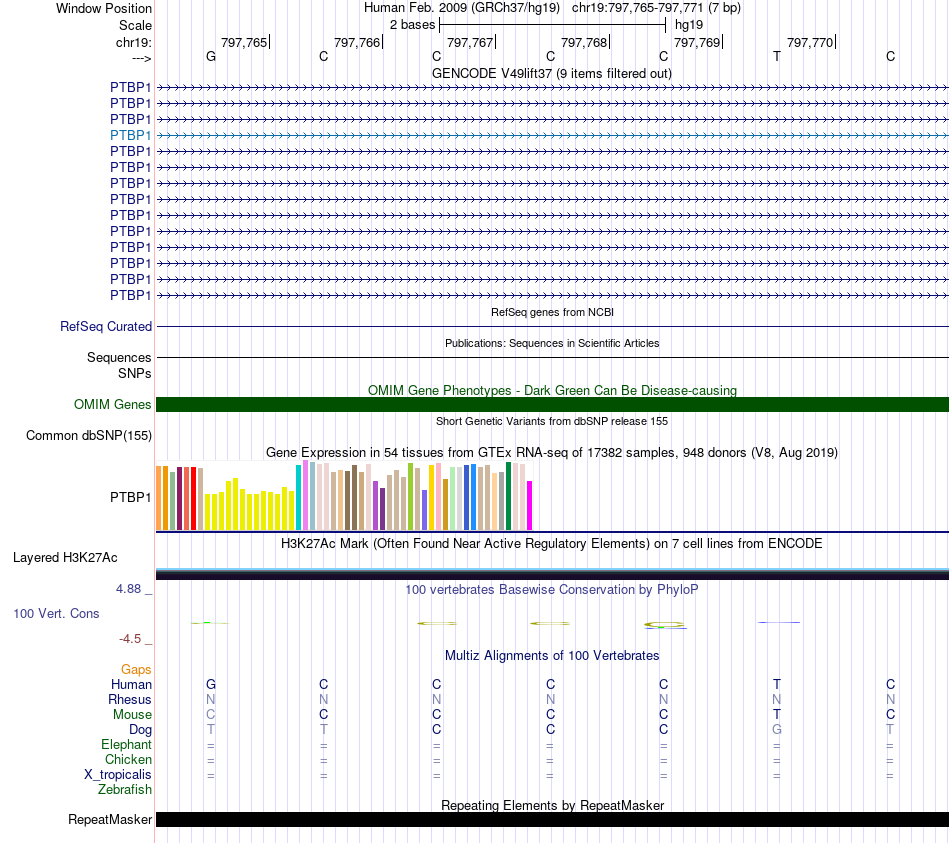This screenshot has height=843, width=950.
Task: Click the 'OMIM Genes' track label
Action: pyautogui.click(x=112, y=404)
